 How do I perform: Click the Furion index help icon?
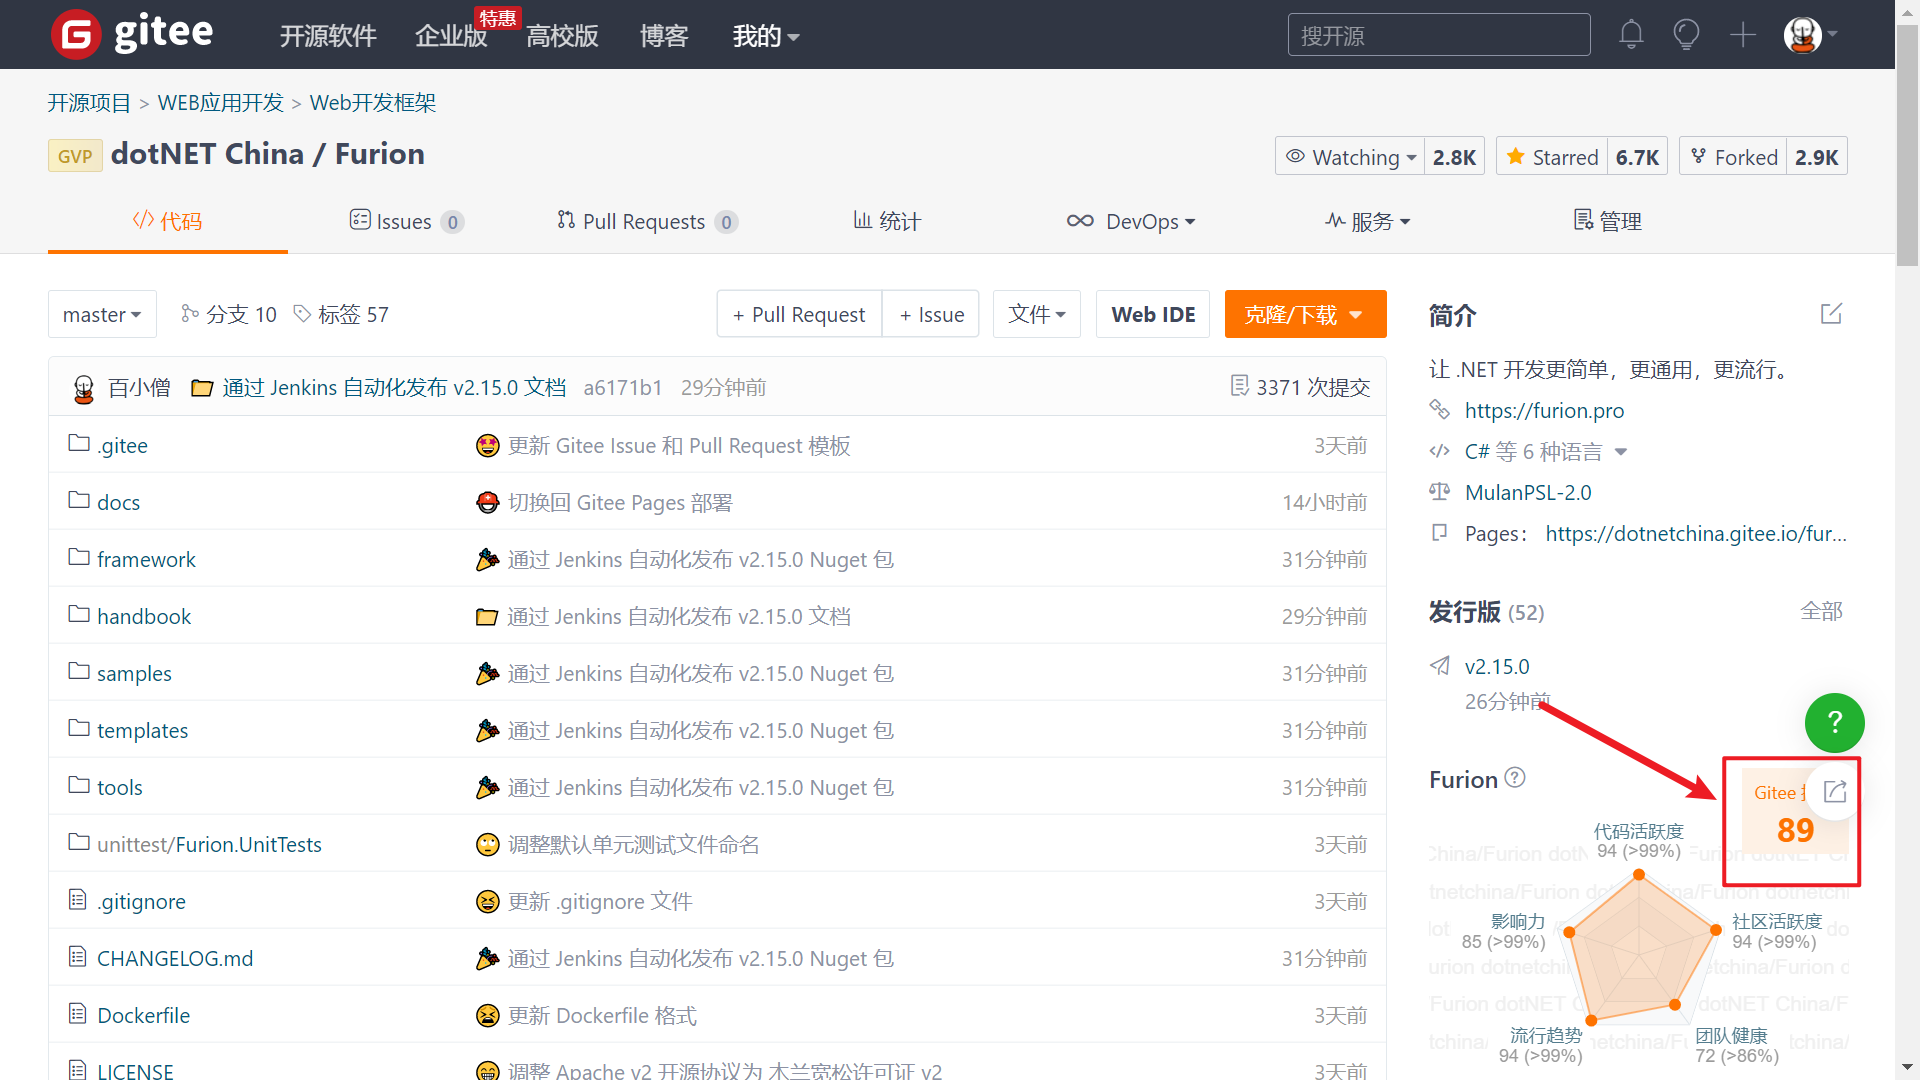tap(1515, 777)
